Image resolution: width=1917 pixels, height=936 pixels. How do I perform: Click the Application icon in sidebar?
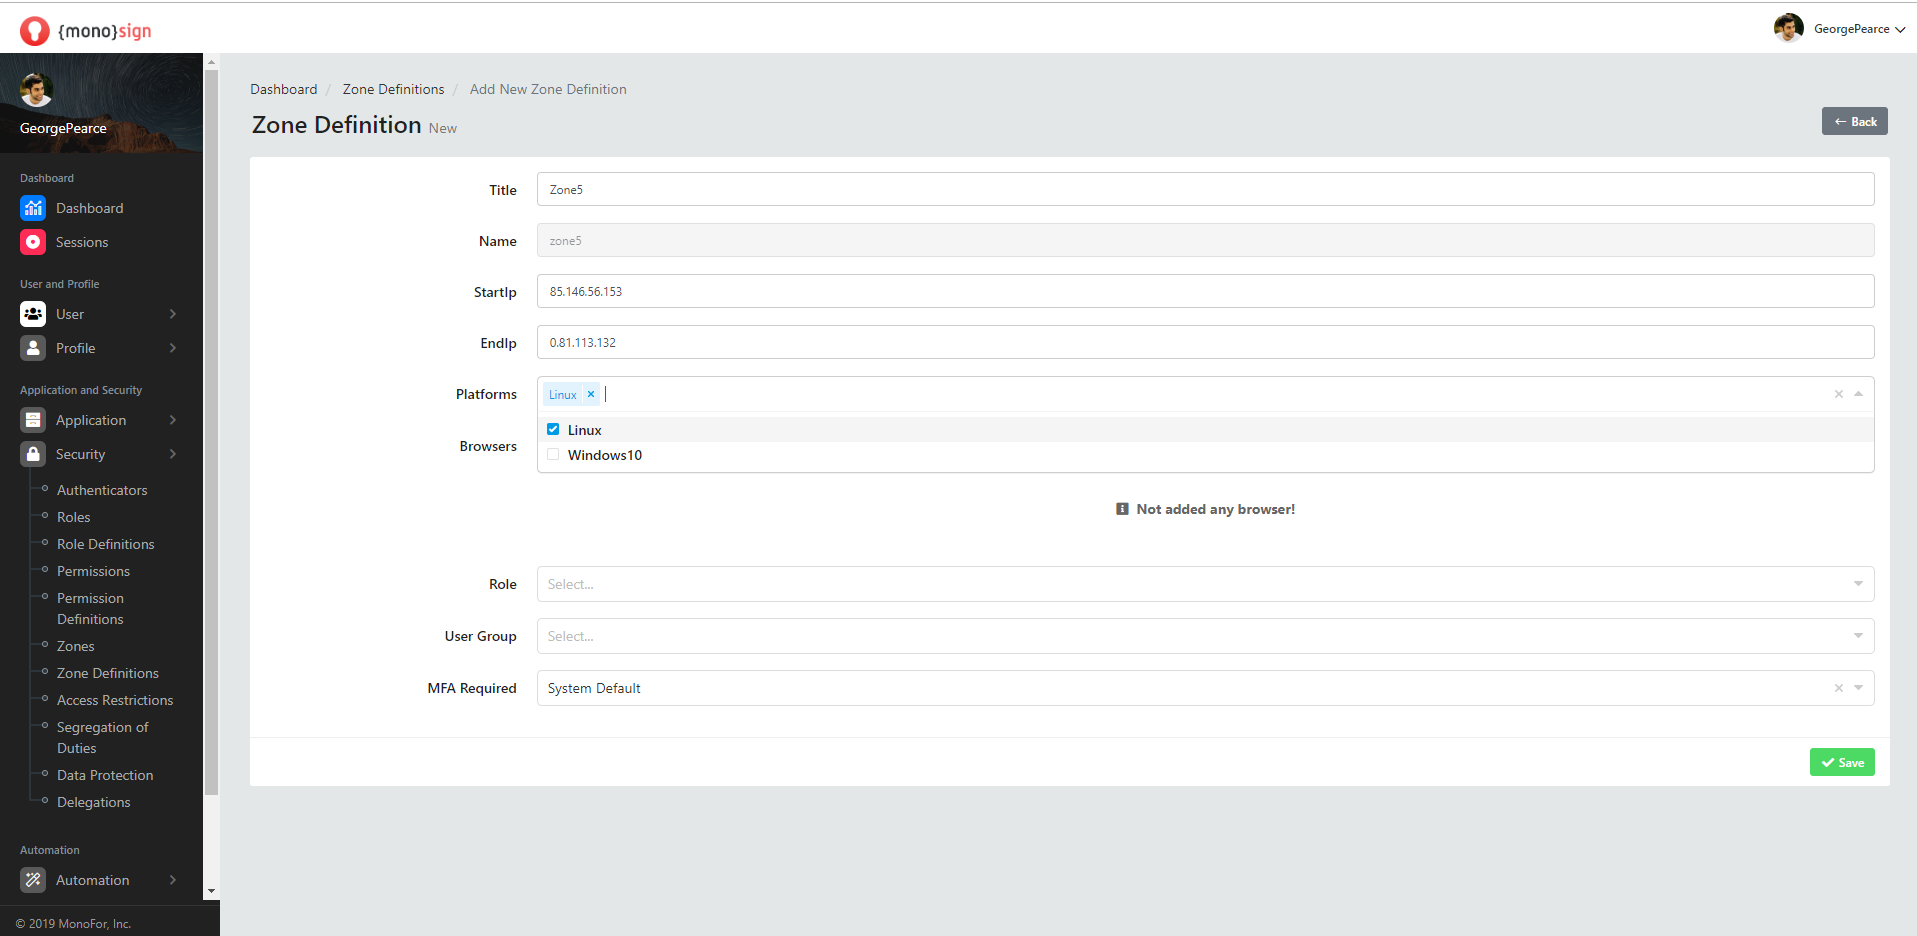(x=33, y=420)
